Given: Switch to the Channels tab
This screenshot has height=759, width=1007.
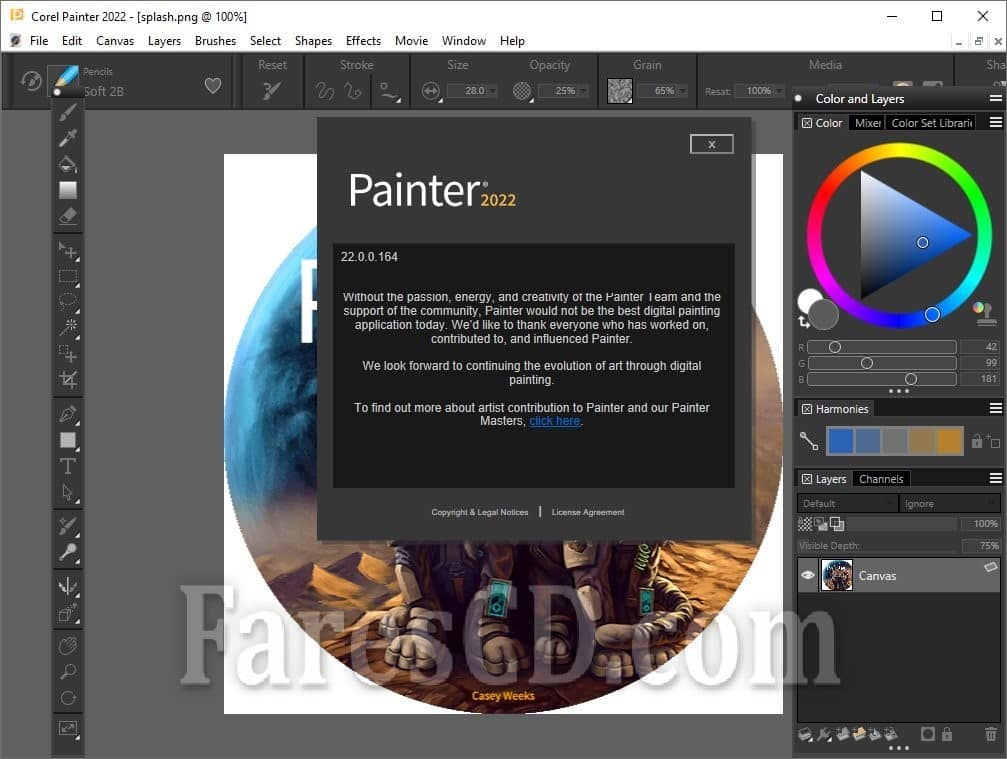Looking at the screenshot, I should click(x=881, y=479).
